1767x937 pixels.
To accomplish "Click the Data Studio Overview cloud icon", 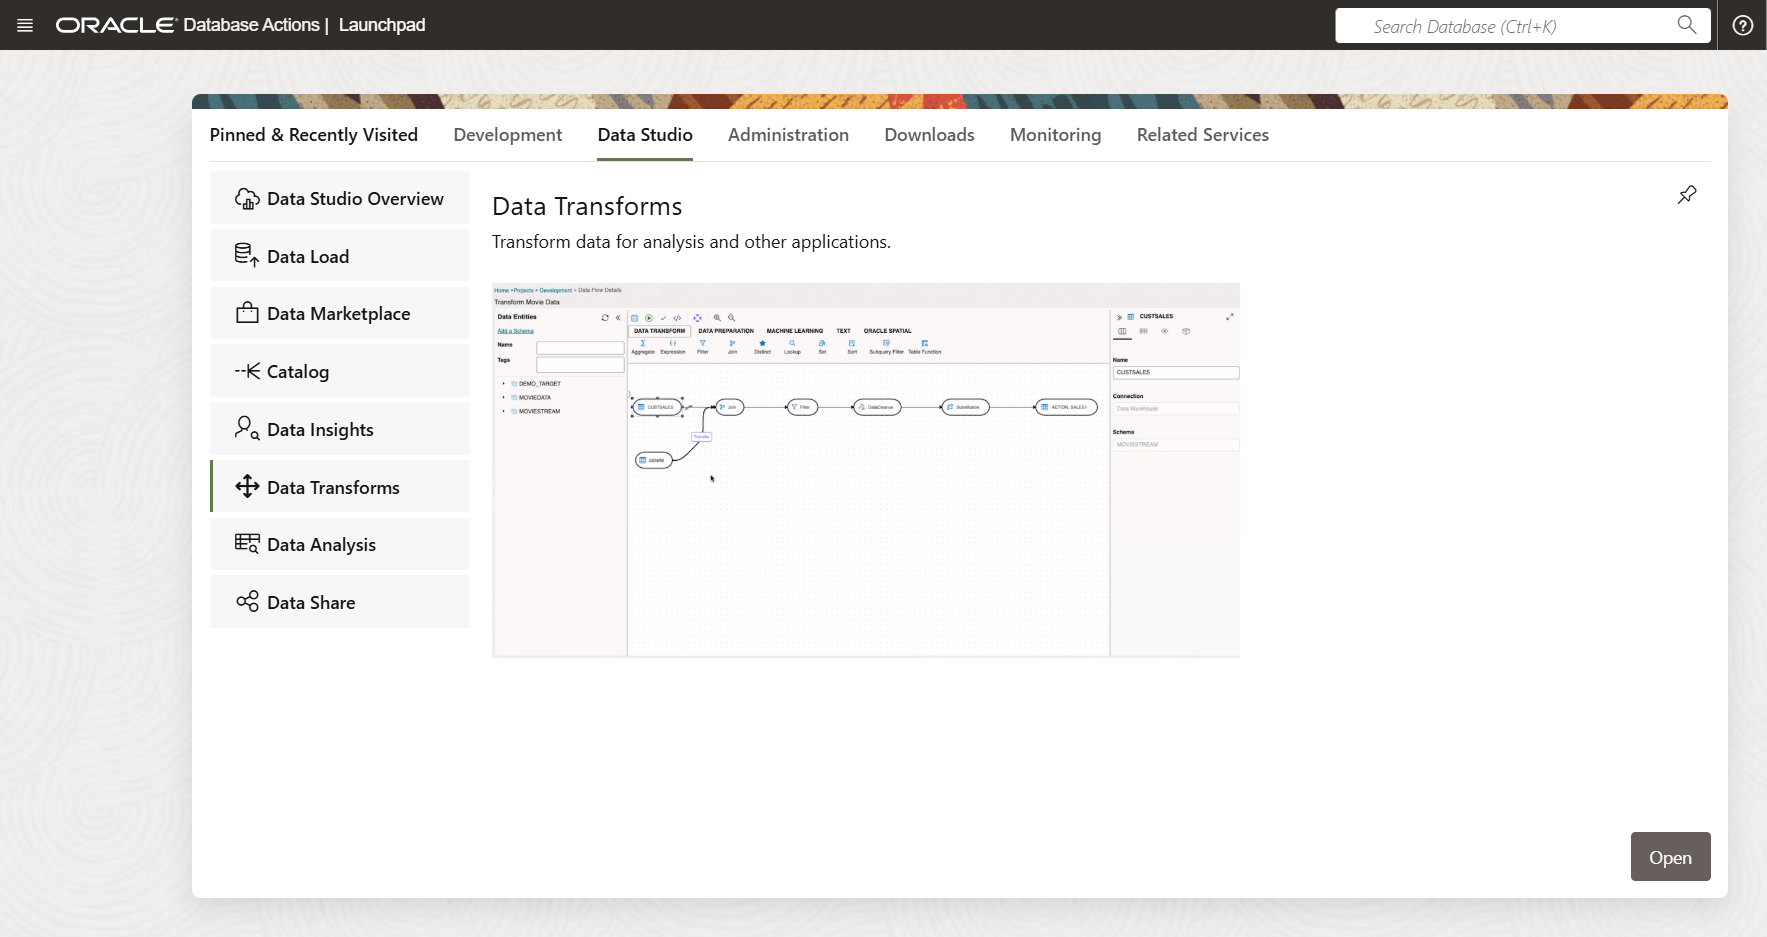I will 247,198.
